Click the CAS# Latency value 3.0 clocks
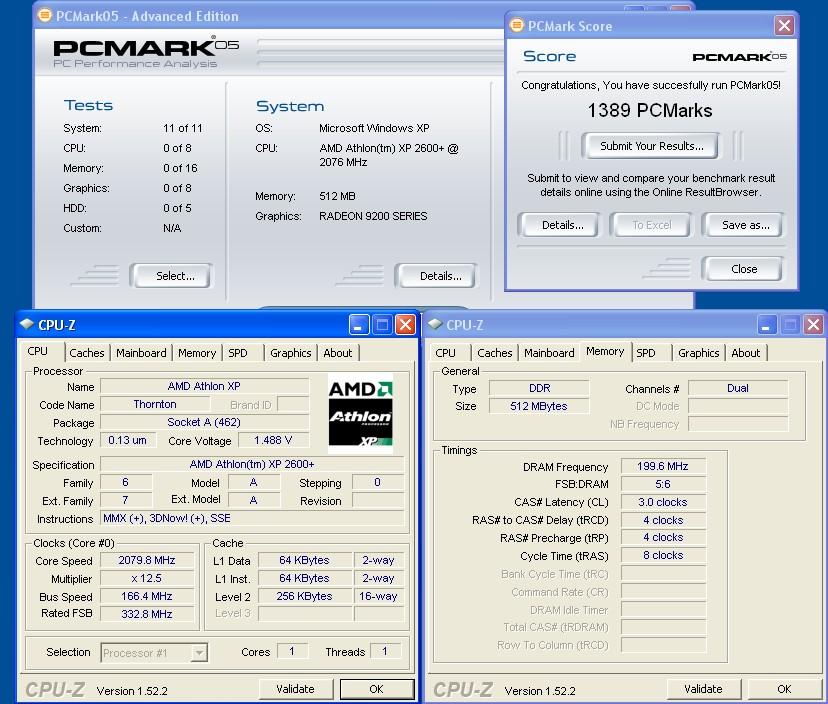 [663, 502]
